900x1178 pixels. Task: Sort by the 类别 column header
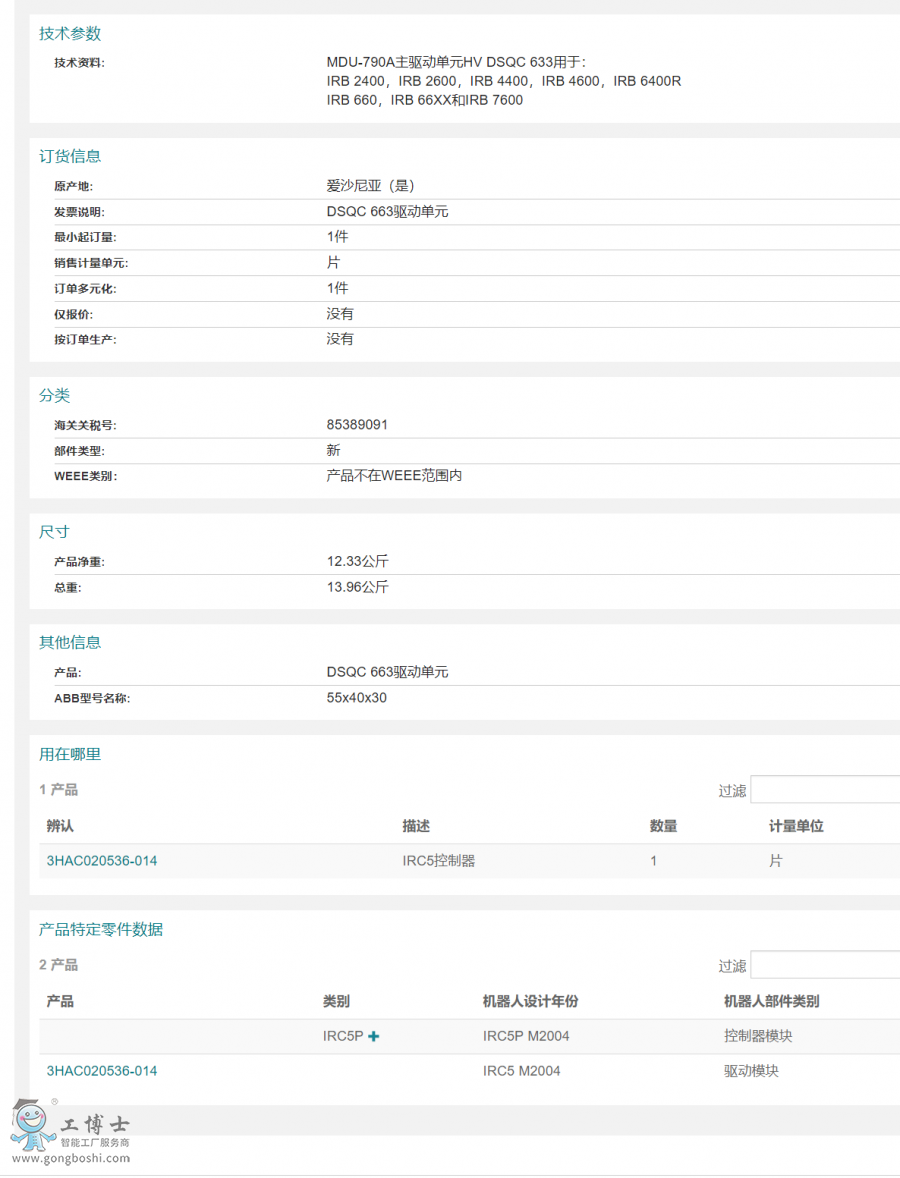330,1001
